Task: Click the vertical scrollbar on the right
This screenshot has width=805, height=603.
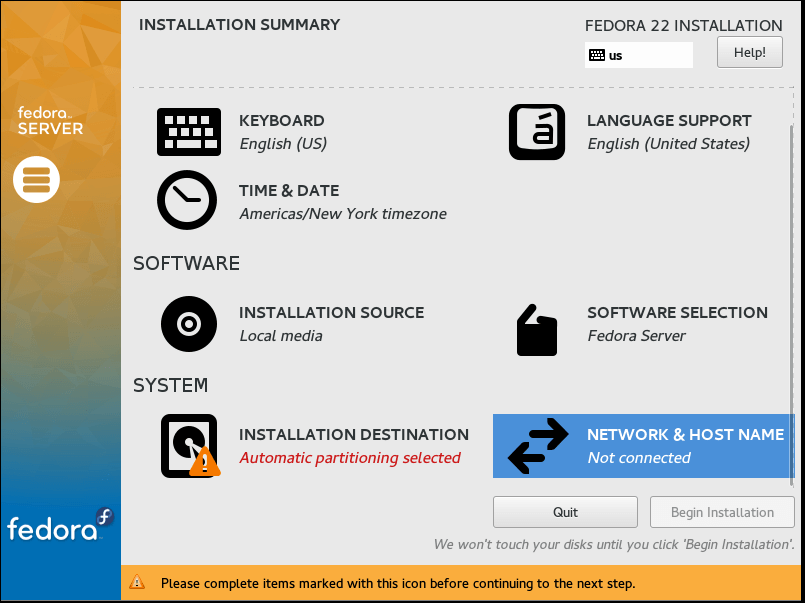Action: 791,306
